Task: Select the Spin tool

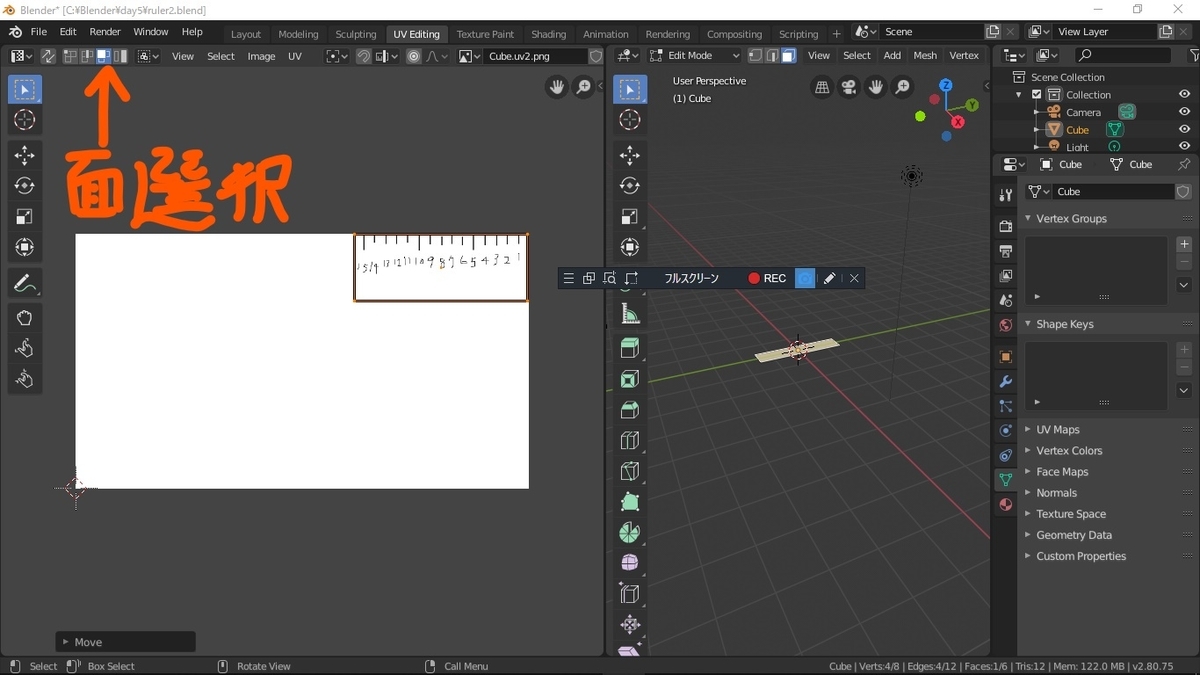Action: pyautogui.click(x=630, y=533)
